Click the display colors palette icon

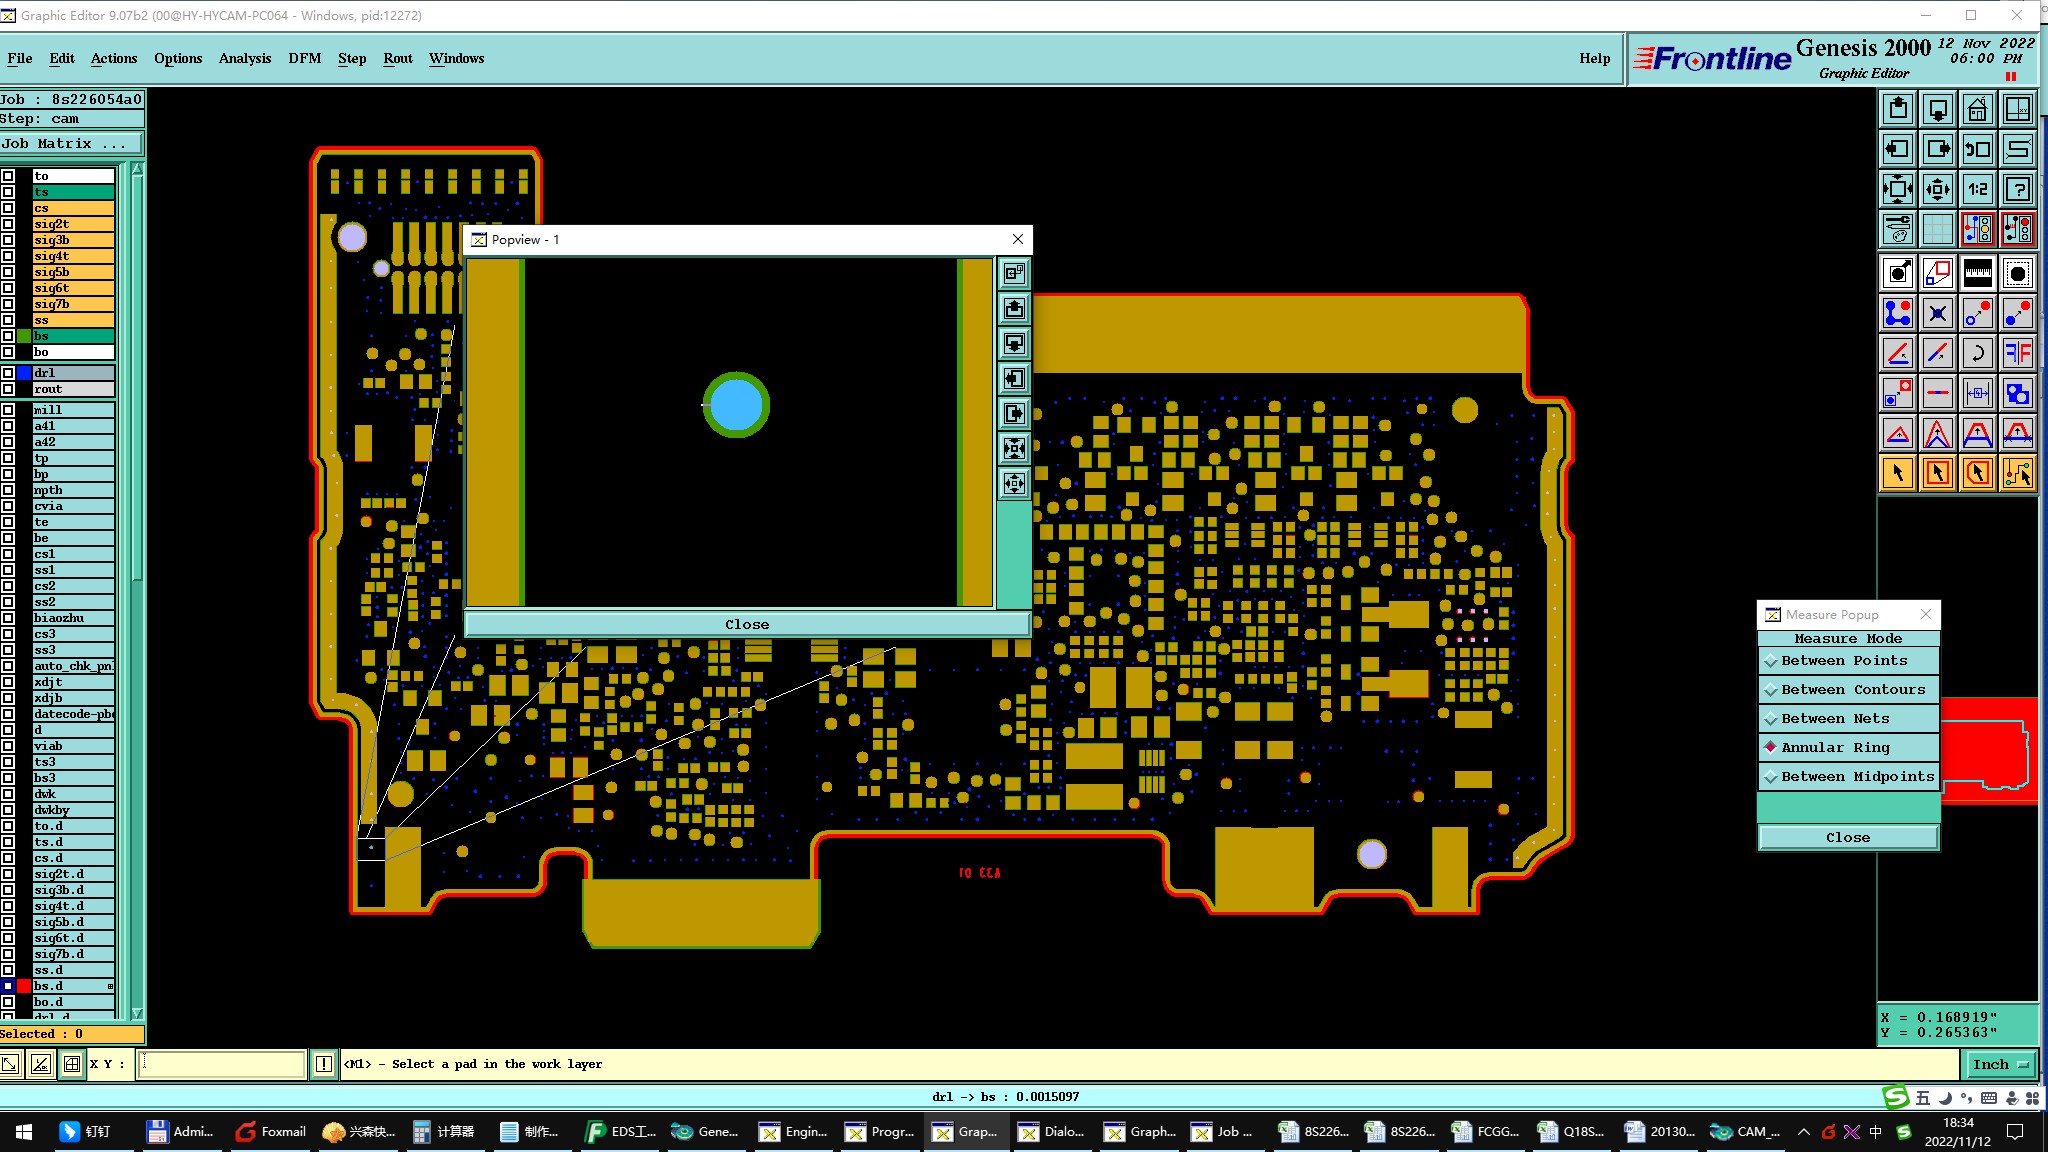tap(1897, 229)
